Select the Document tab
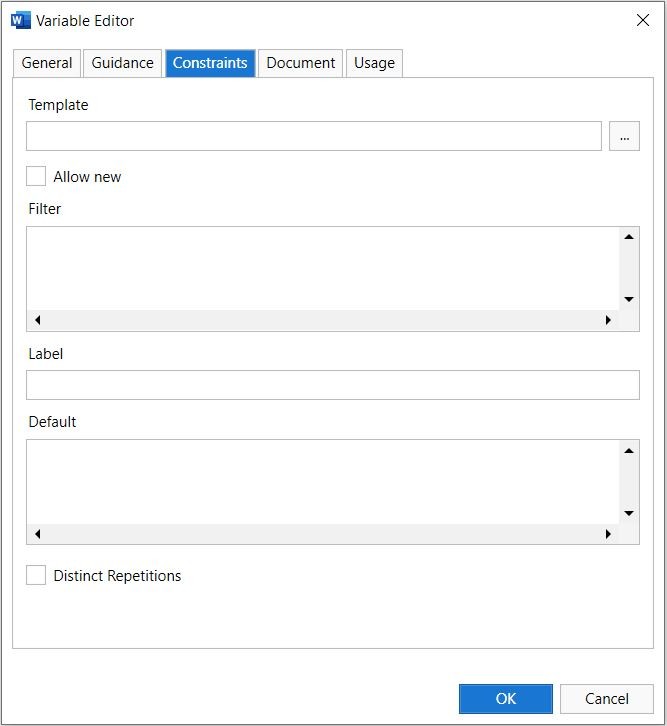The width and height of the screenshot is (667, 726). point(300,63)
